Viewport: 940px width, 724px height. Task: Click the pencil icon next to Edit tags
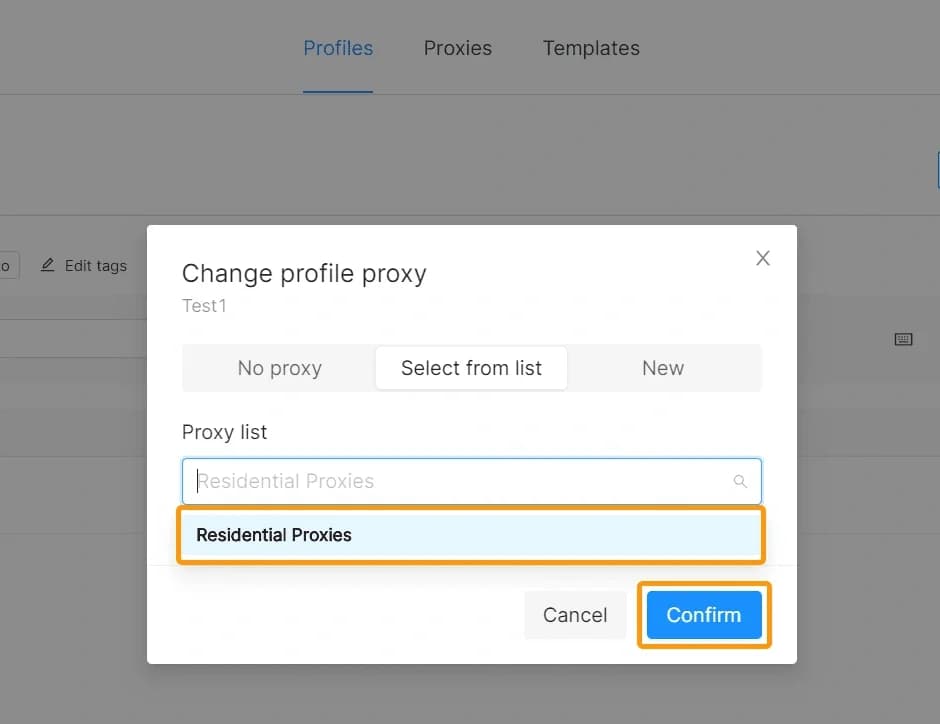pyautogui.click(x=47, y=265)
